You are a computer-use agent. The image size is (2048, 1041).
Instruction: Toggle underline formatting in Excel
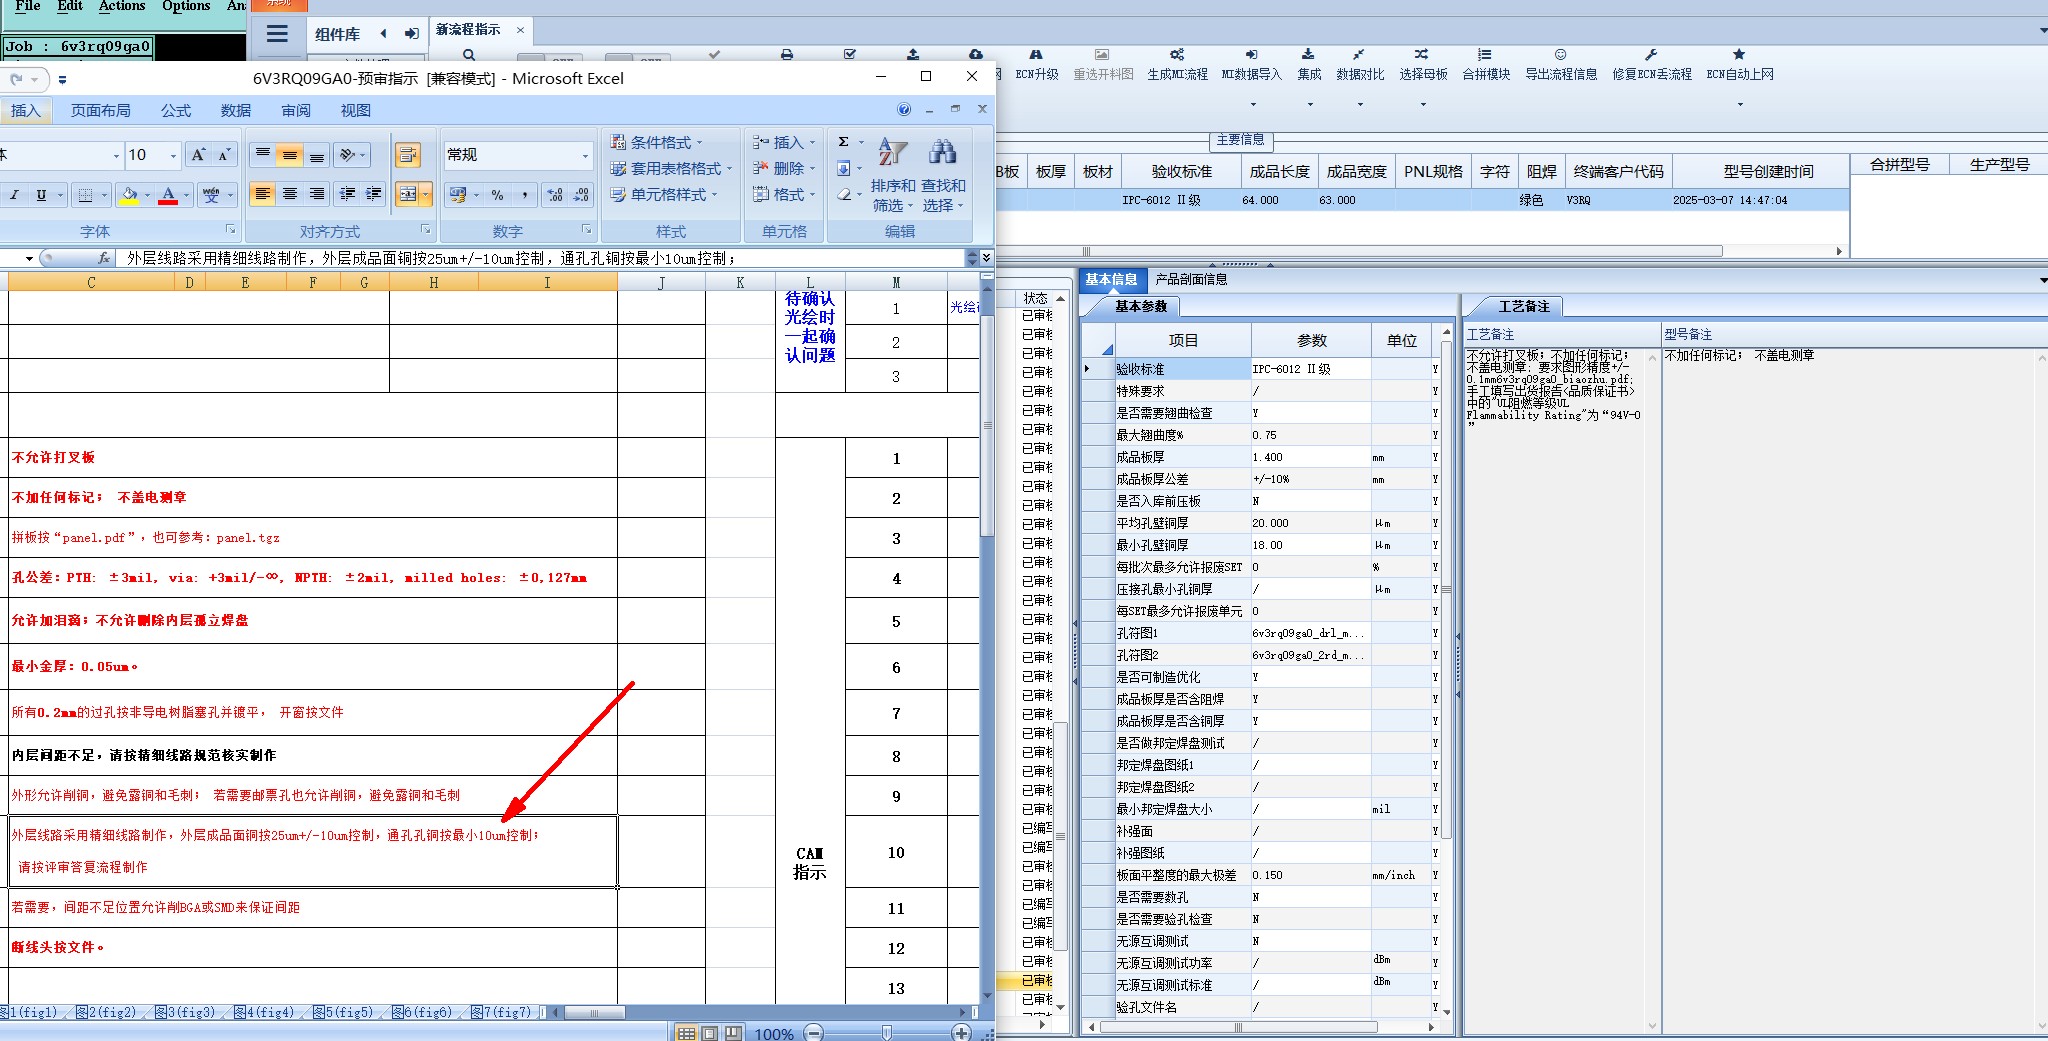tap(41, 195)
